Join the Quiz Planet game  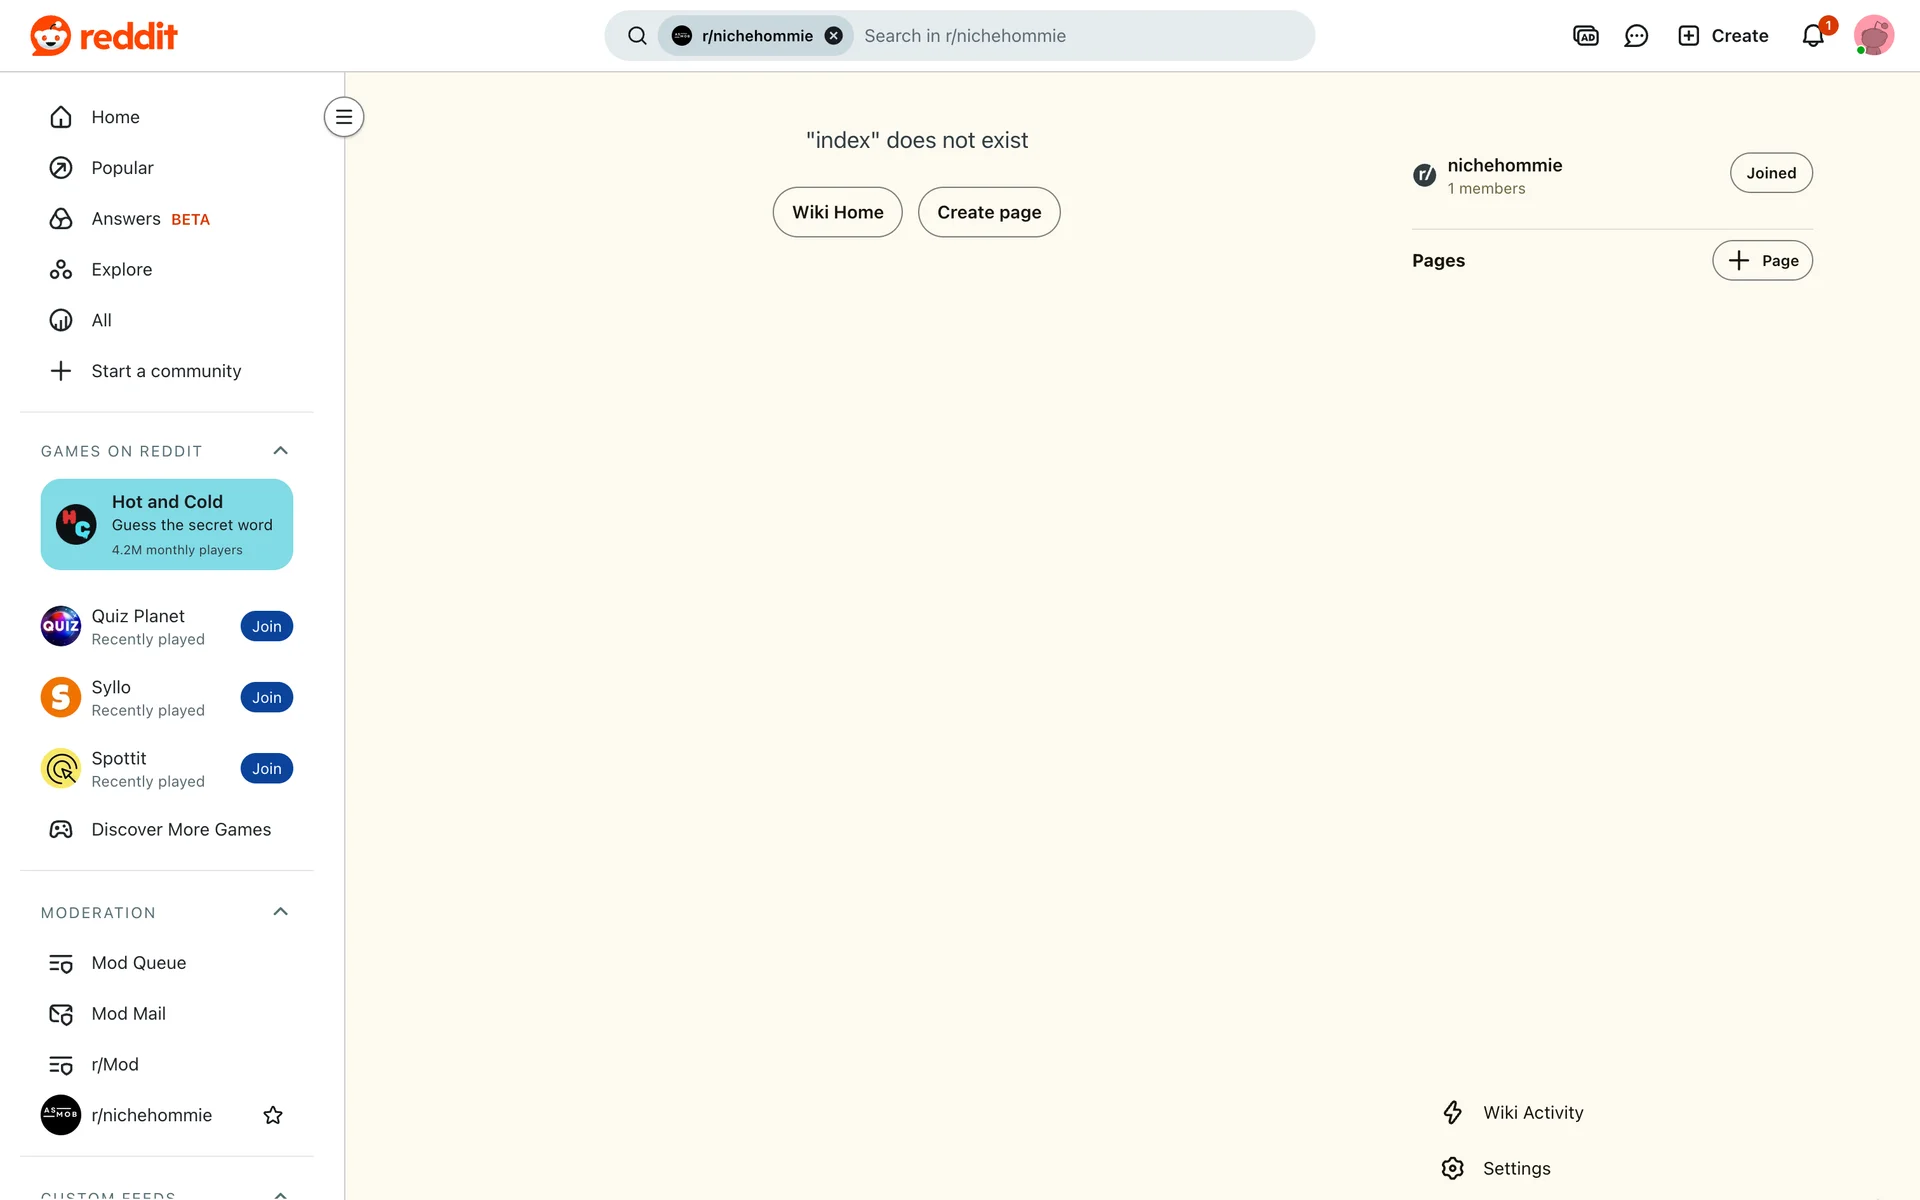(x=266, y=627)
